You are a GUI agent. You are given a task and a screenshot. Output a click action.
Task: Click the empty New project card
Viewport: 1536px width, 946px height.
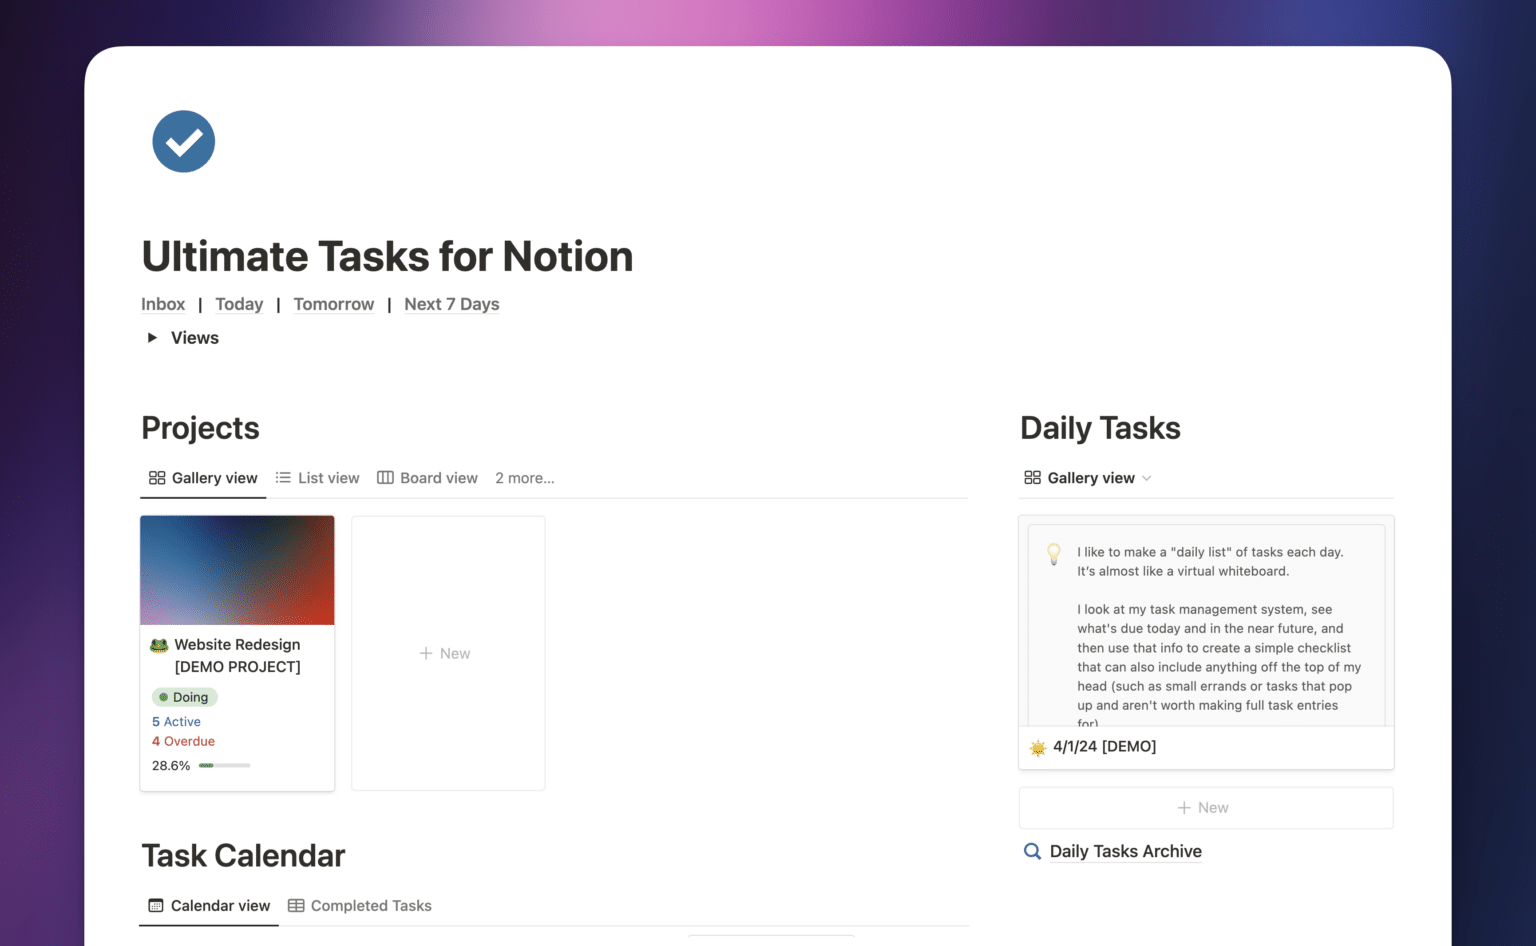[447, 652]
